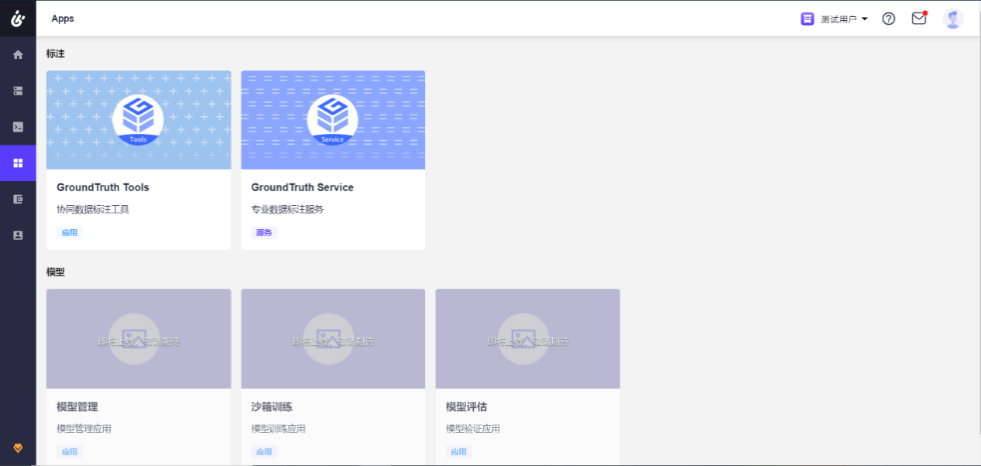This screenshot has width=981, height=466.
Task: Click the logo at top of sidebar
Action: point(17,18)
